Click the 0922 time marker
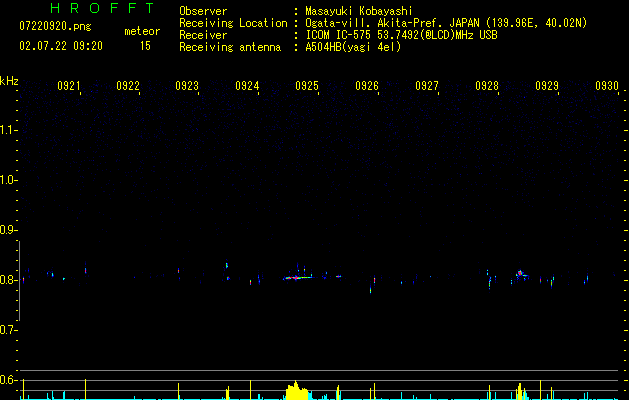This screenshot has width=629, height=400. click(128, 86)
